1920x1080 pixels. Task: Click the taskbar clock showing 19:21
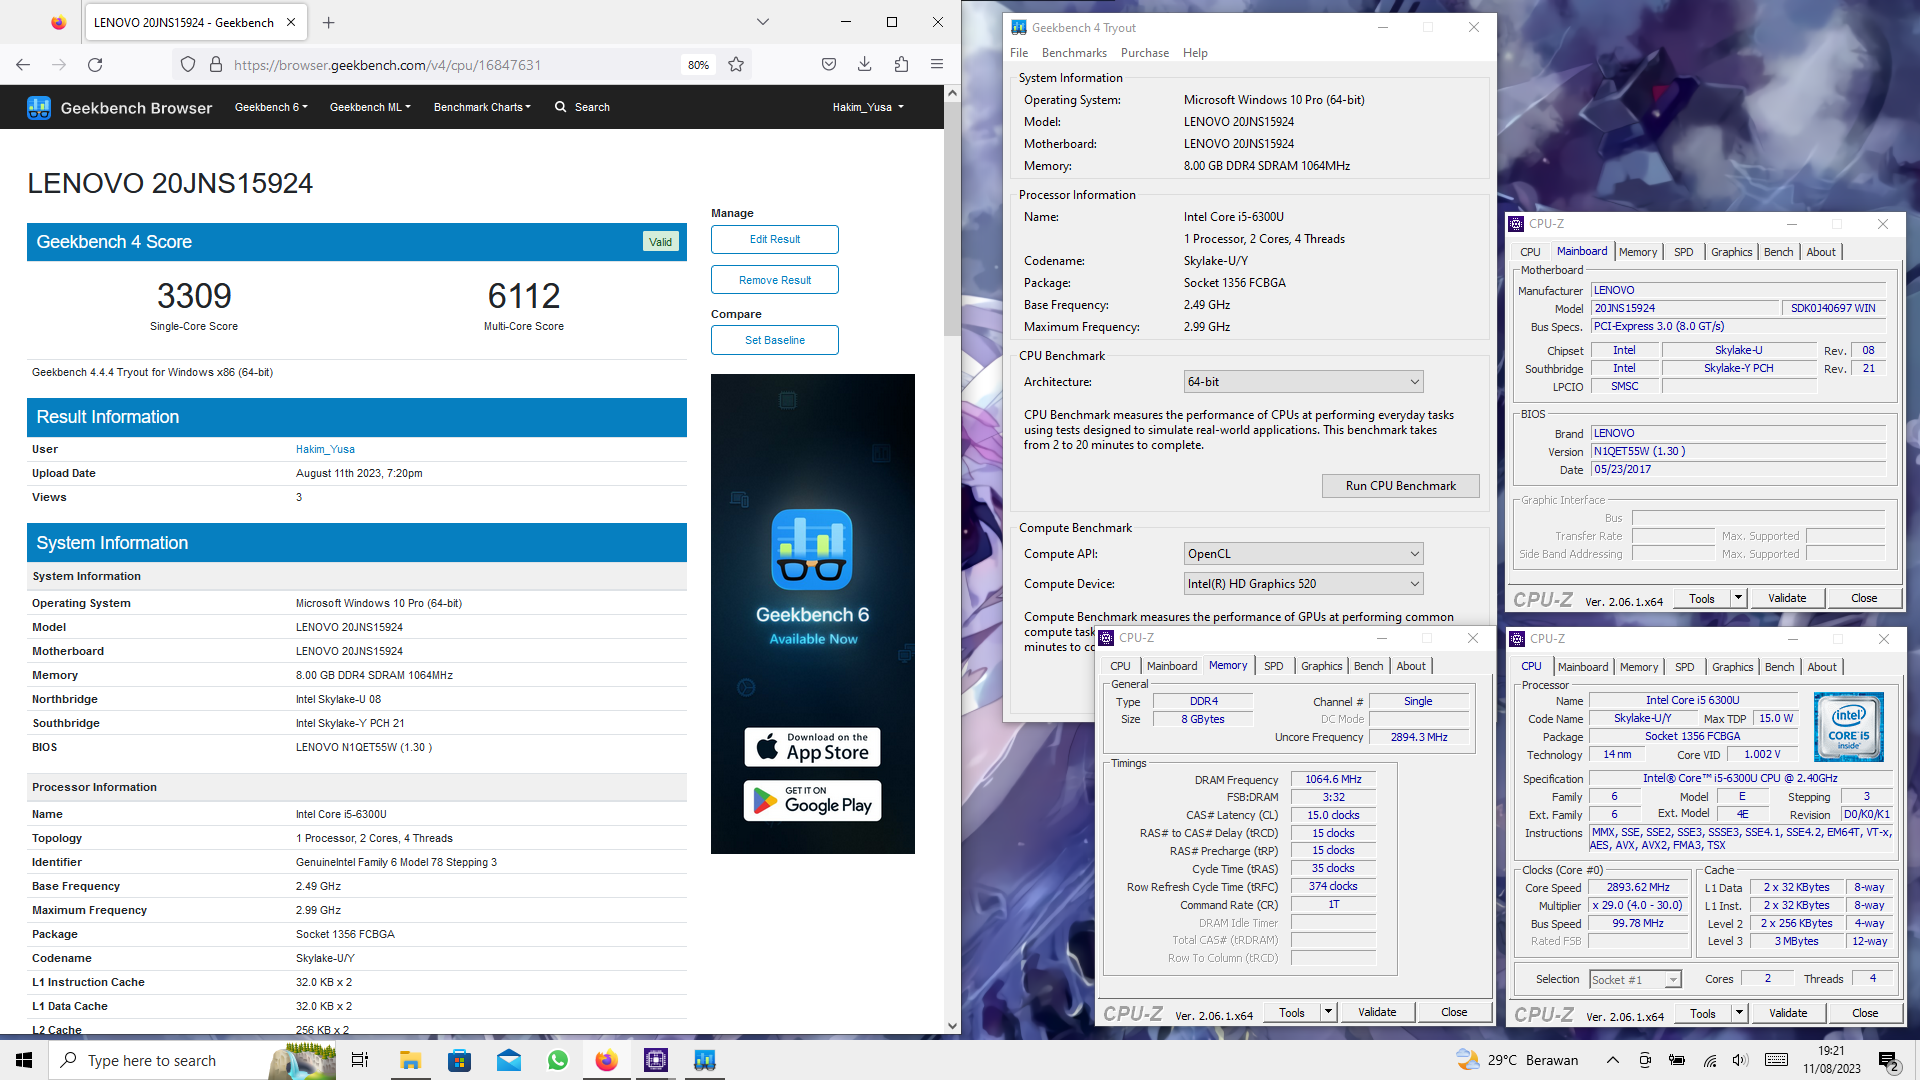point(1831,1060)
